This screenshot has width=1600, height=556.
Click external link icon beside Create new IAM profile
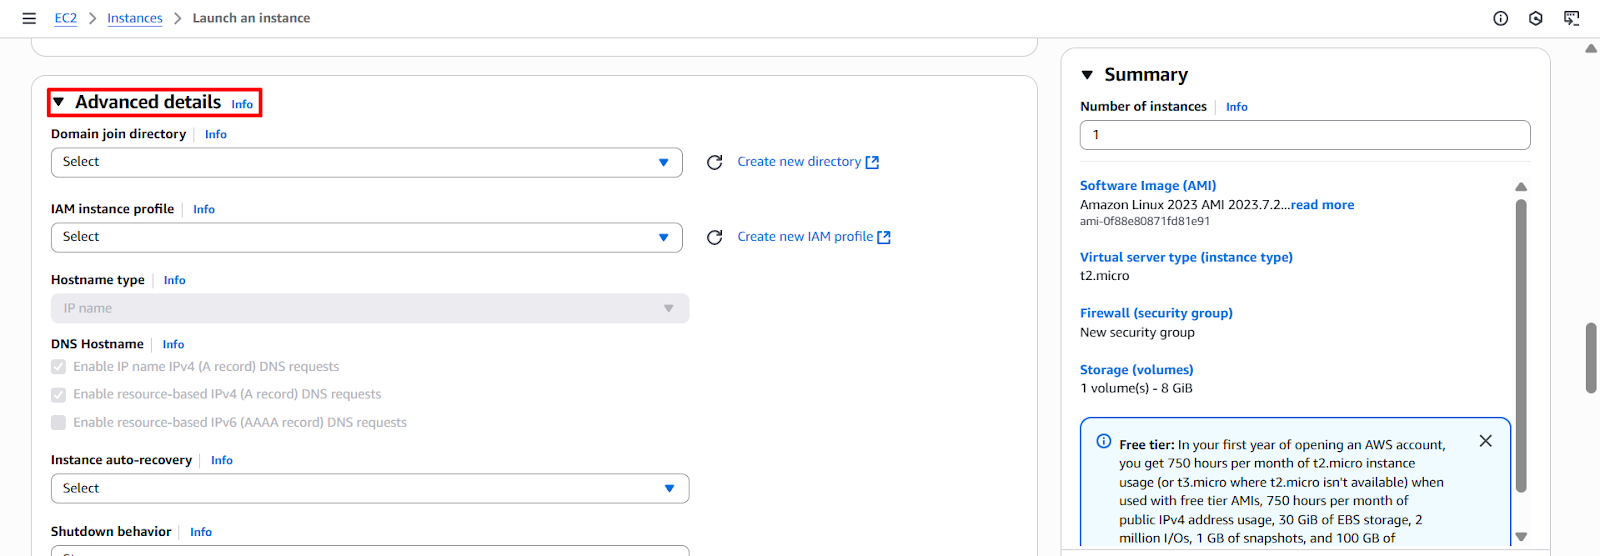click(x=884, y=237)
